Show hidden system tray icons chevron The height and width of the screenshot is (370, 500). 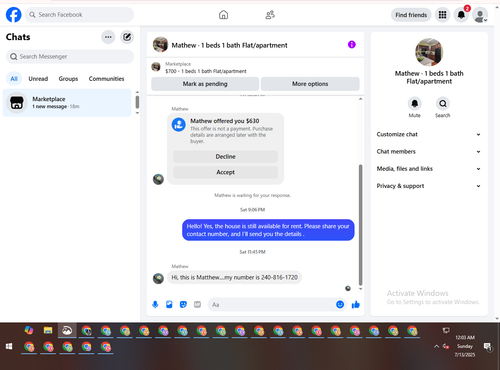coord(436,347)
